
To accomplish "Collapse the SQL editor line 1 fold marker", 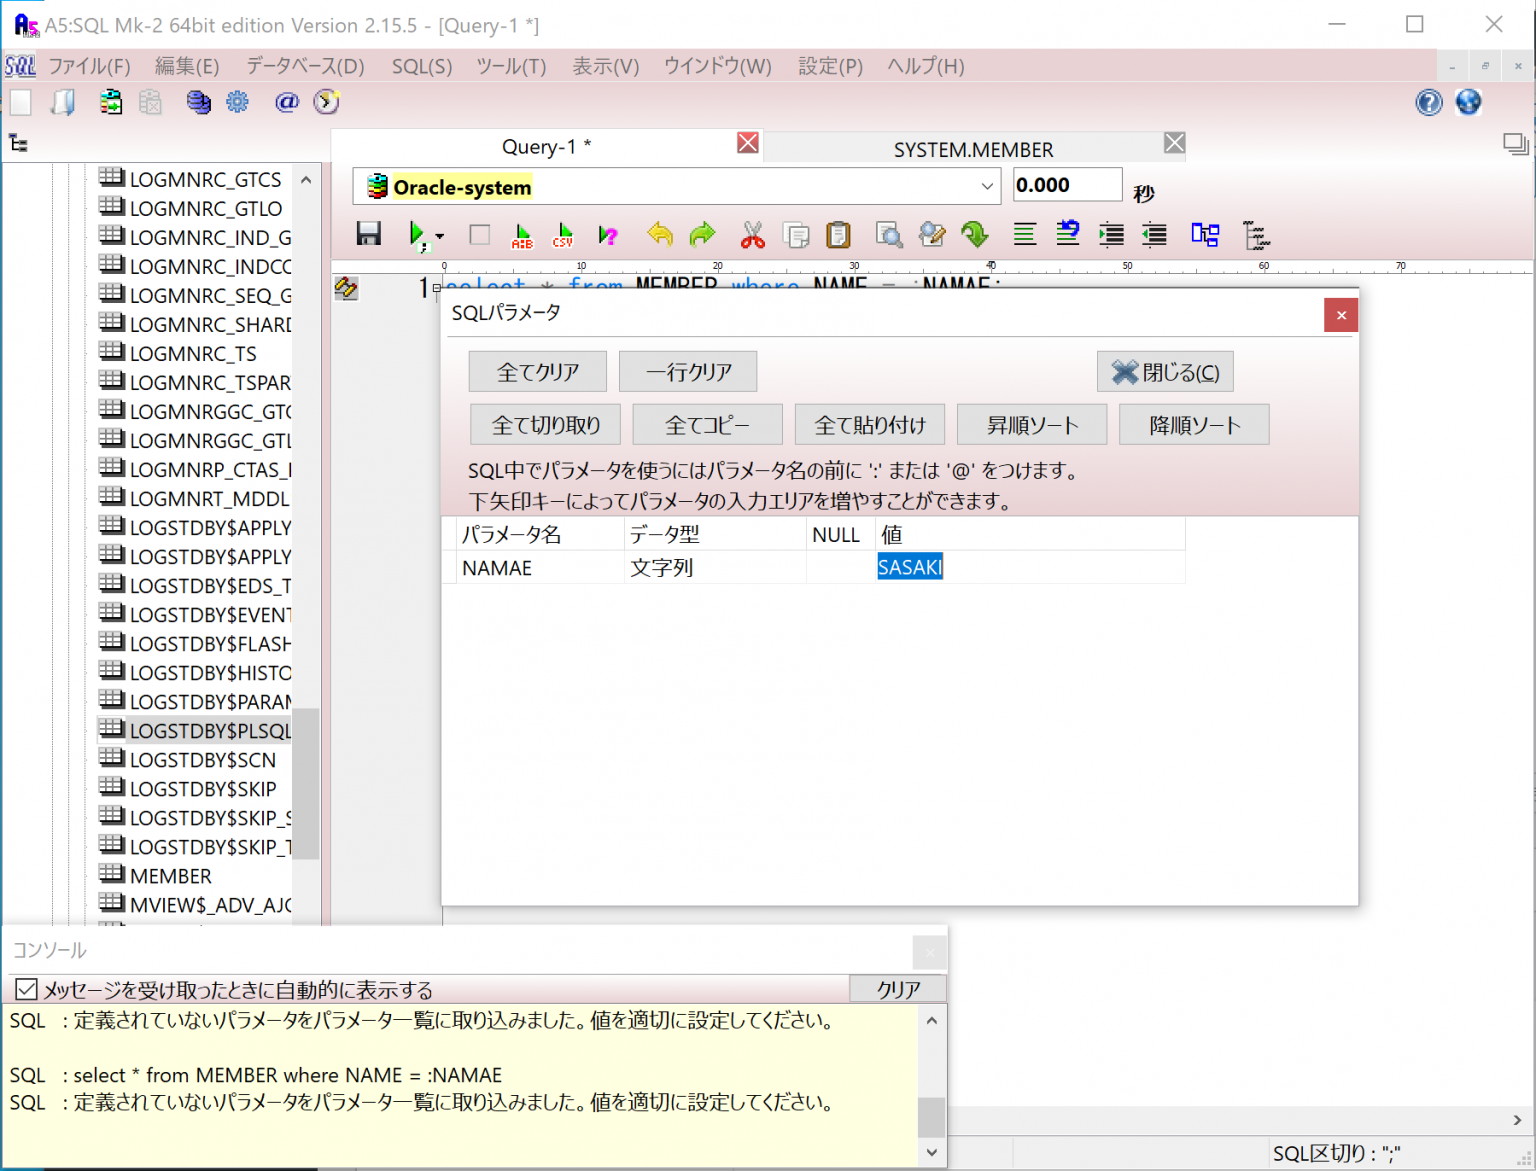I will 436,288.
